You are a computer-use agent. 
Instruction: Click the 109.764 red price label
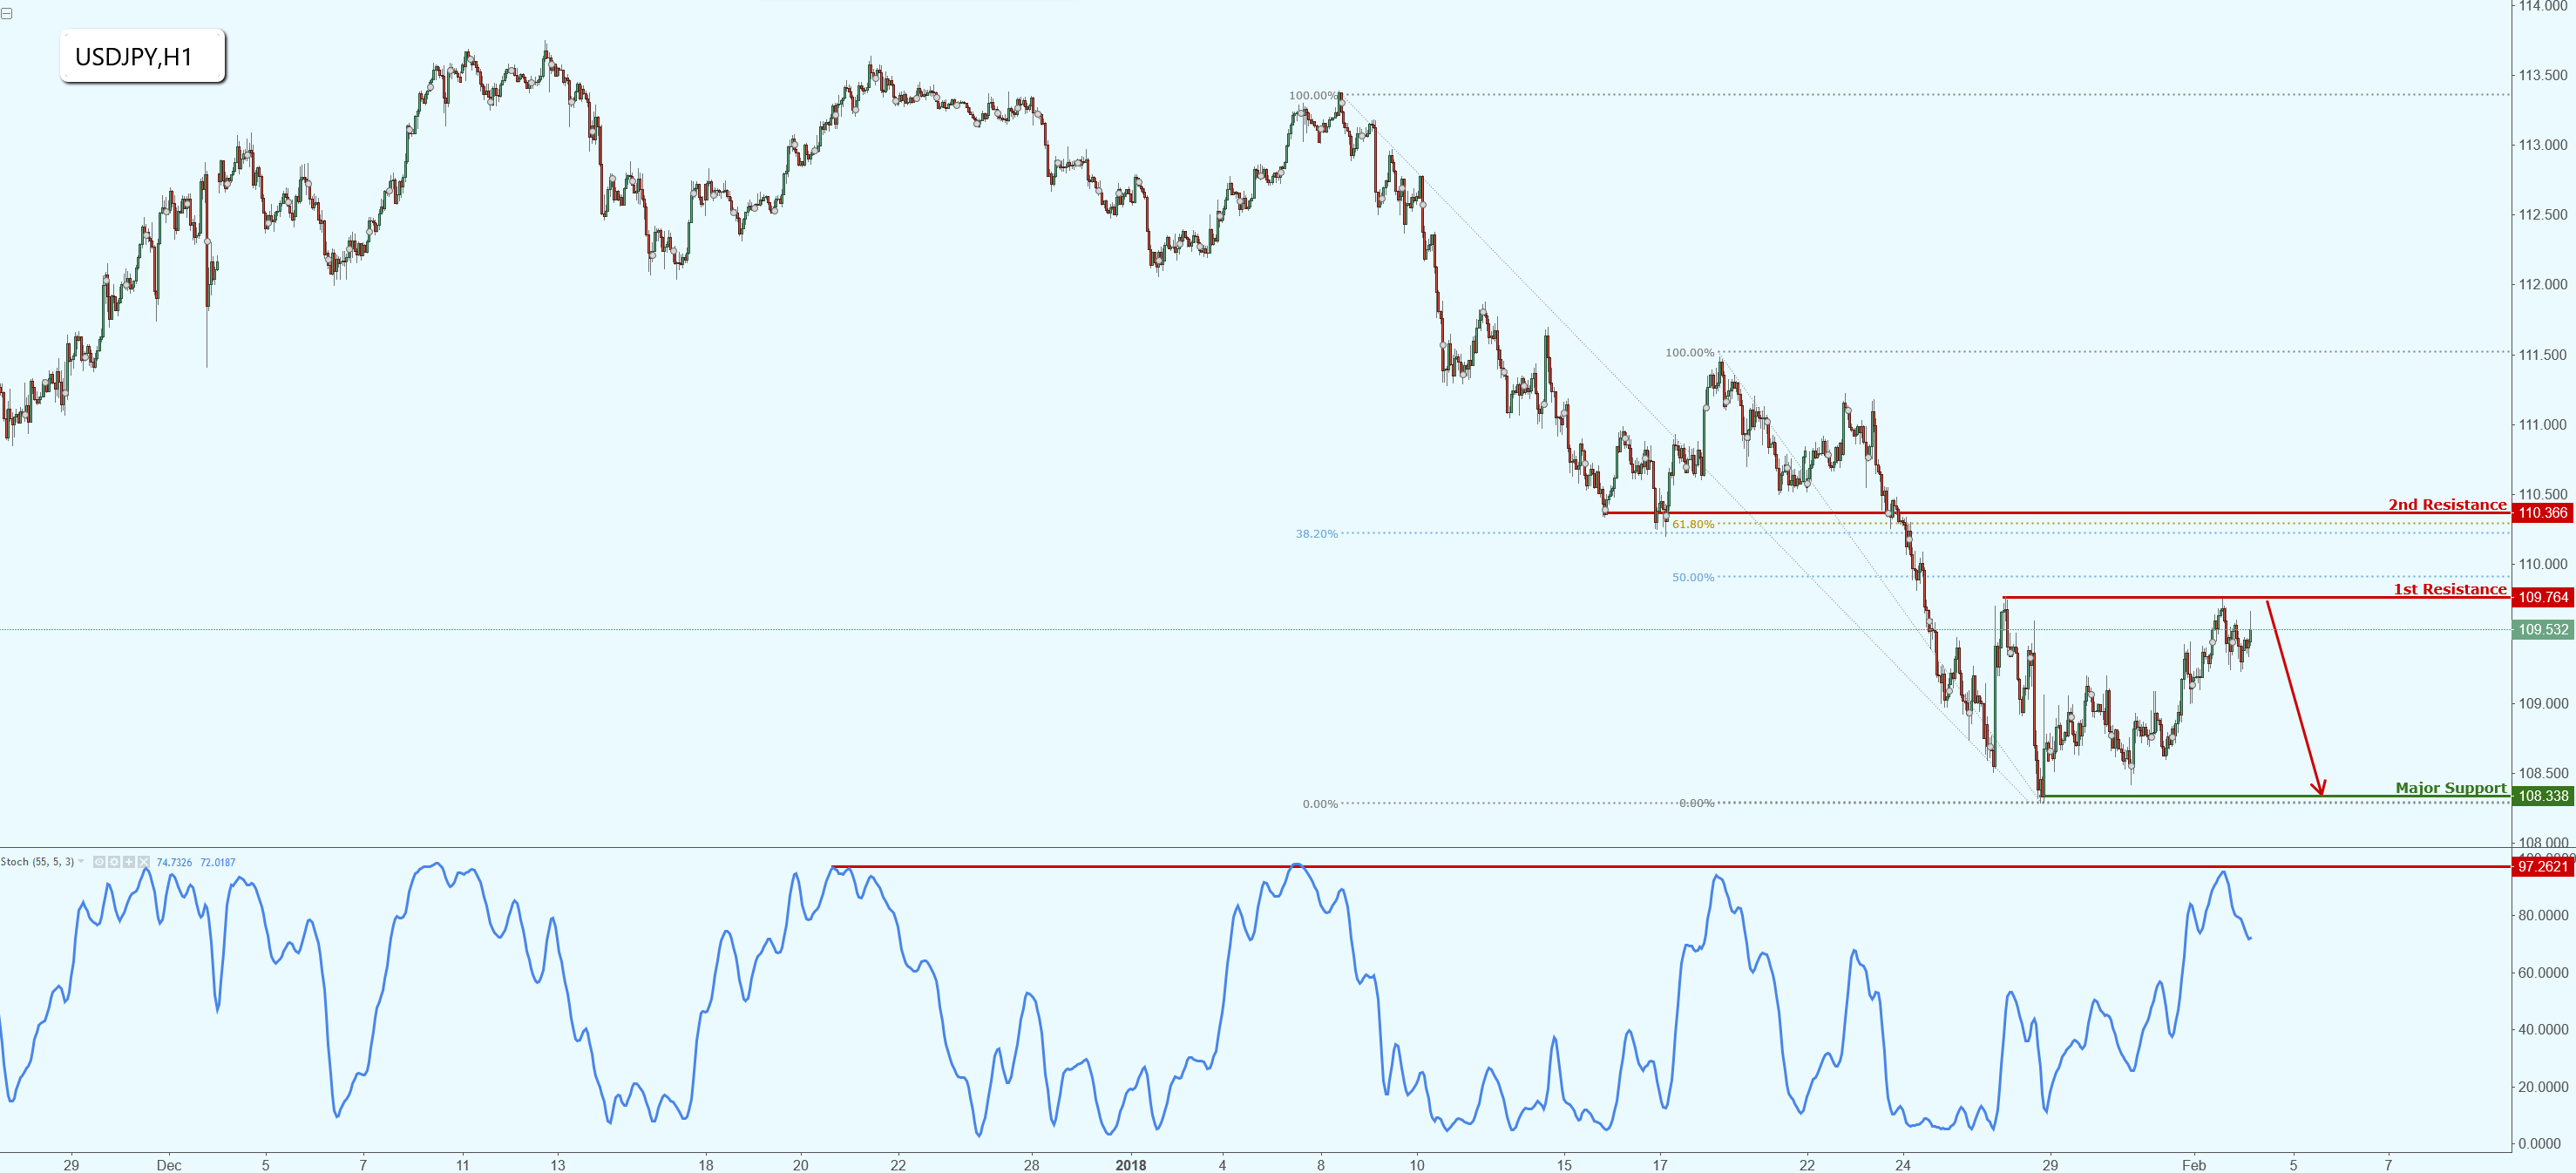pos(2543,597)
